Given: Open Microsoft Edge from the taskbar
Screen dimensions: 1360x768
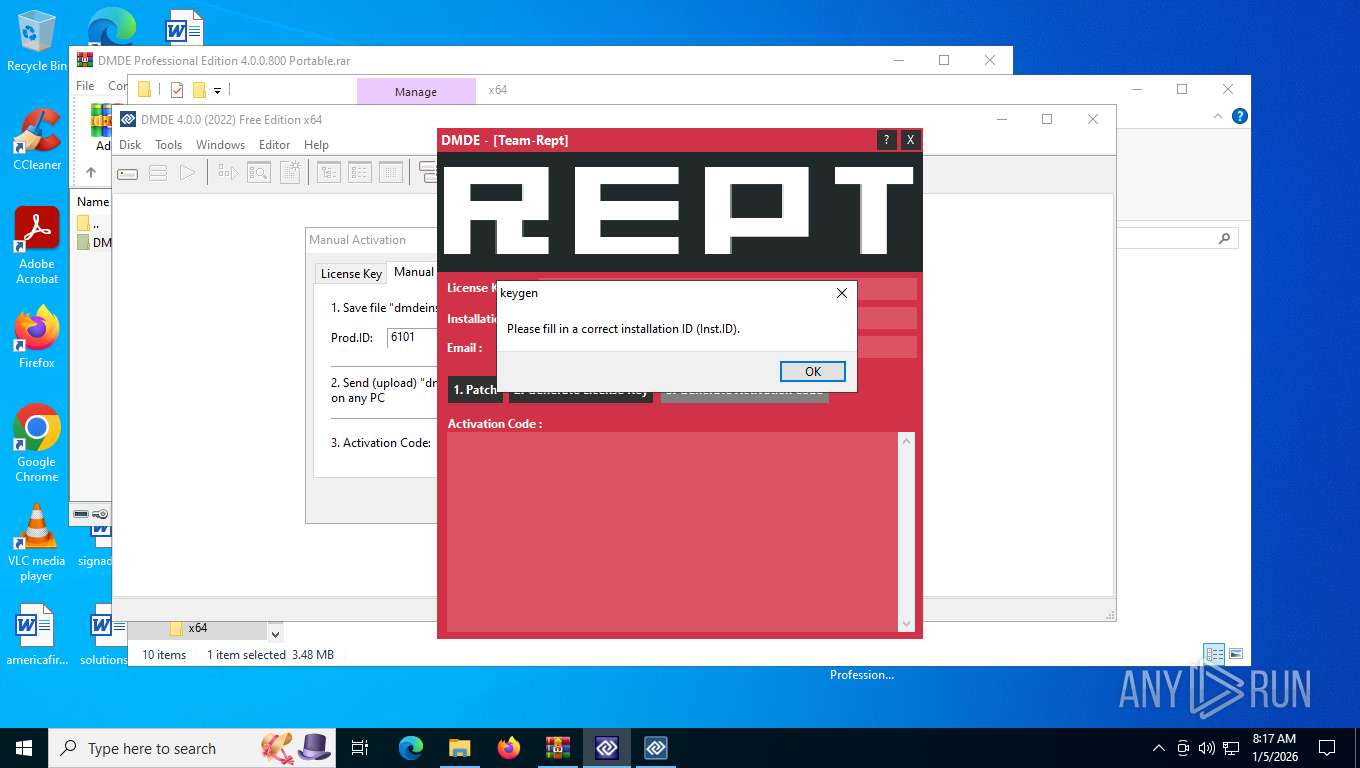Looking at the screenshot, I should click(x=411, y=748).
